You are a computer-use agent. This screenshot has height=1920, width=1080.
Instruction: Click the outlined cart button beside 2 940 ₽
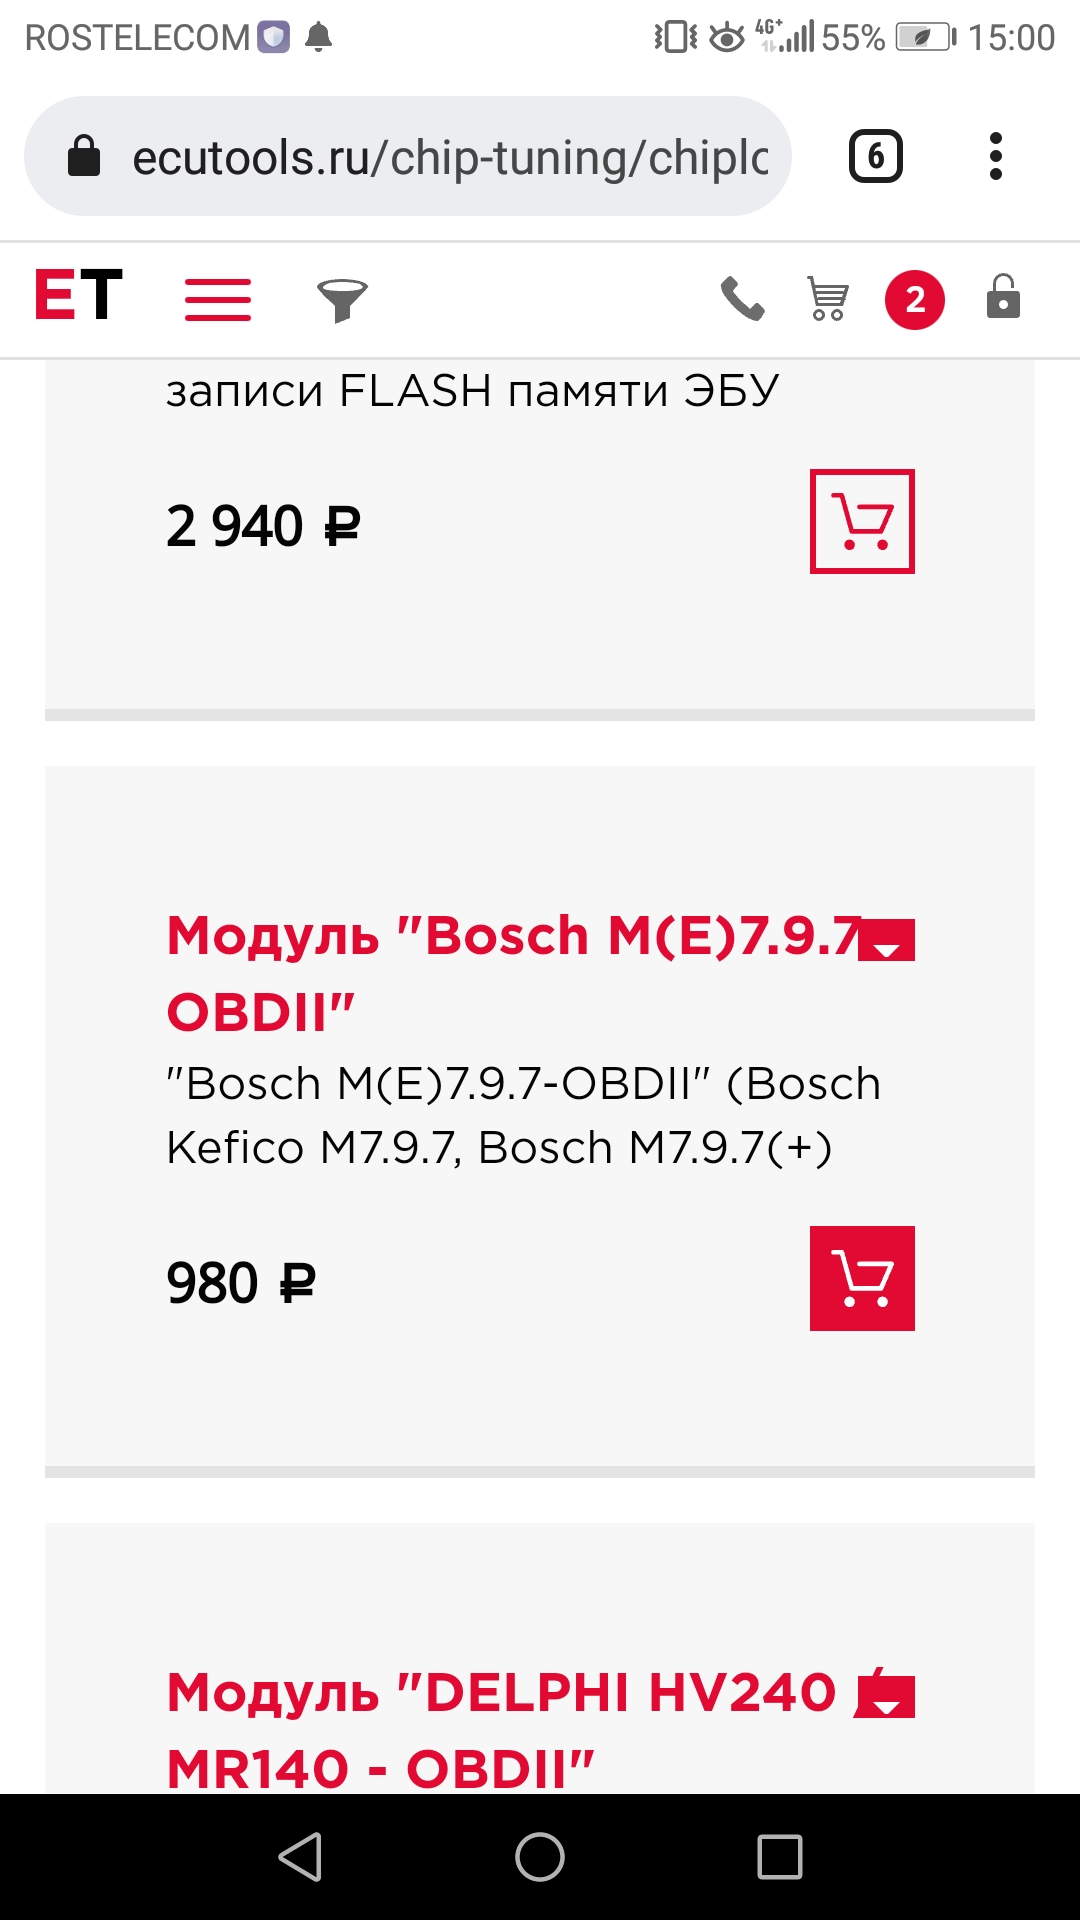click(862, 521)
